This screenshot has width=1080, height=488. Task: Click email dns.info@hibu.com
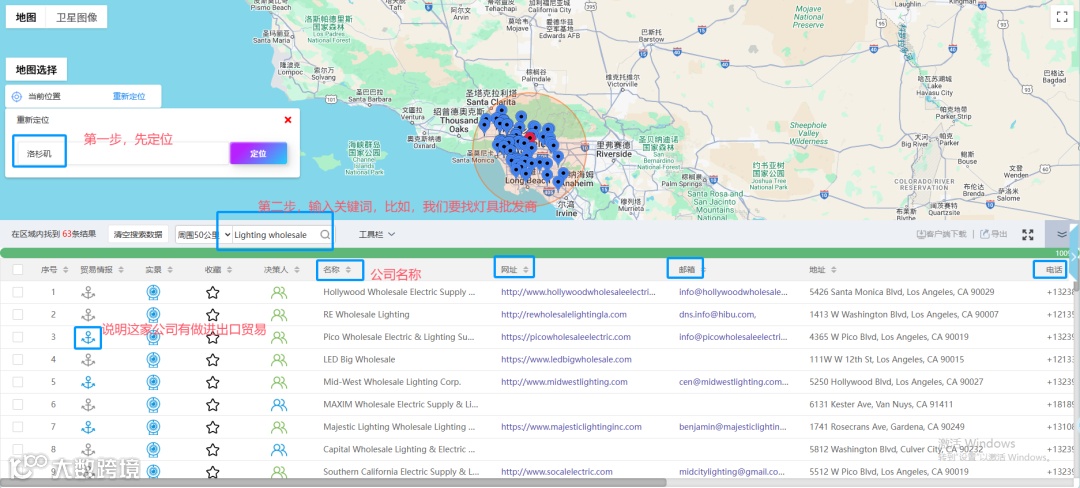(x=718, y=315)
